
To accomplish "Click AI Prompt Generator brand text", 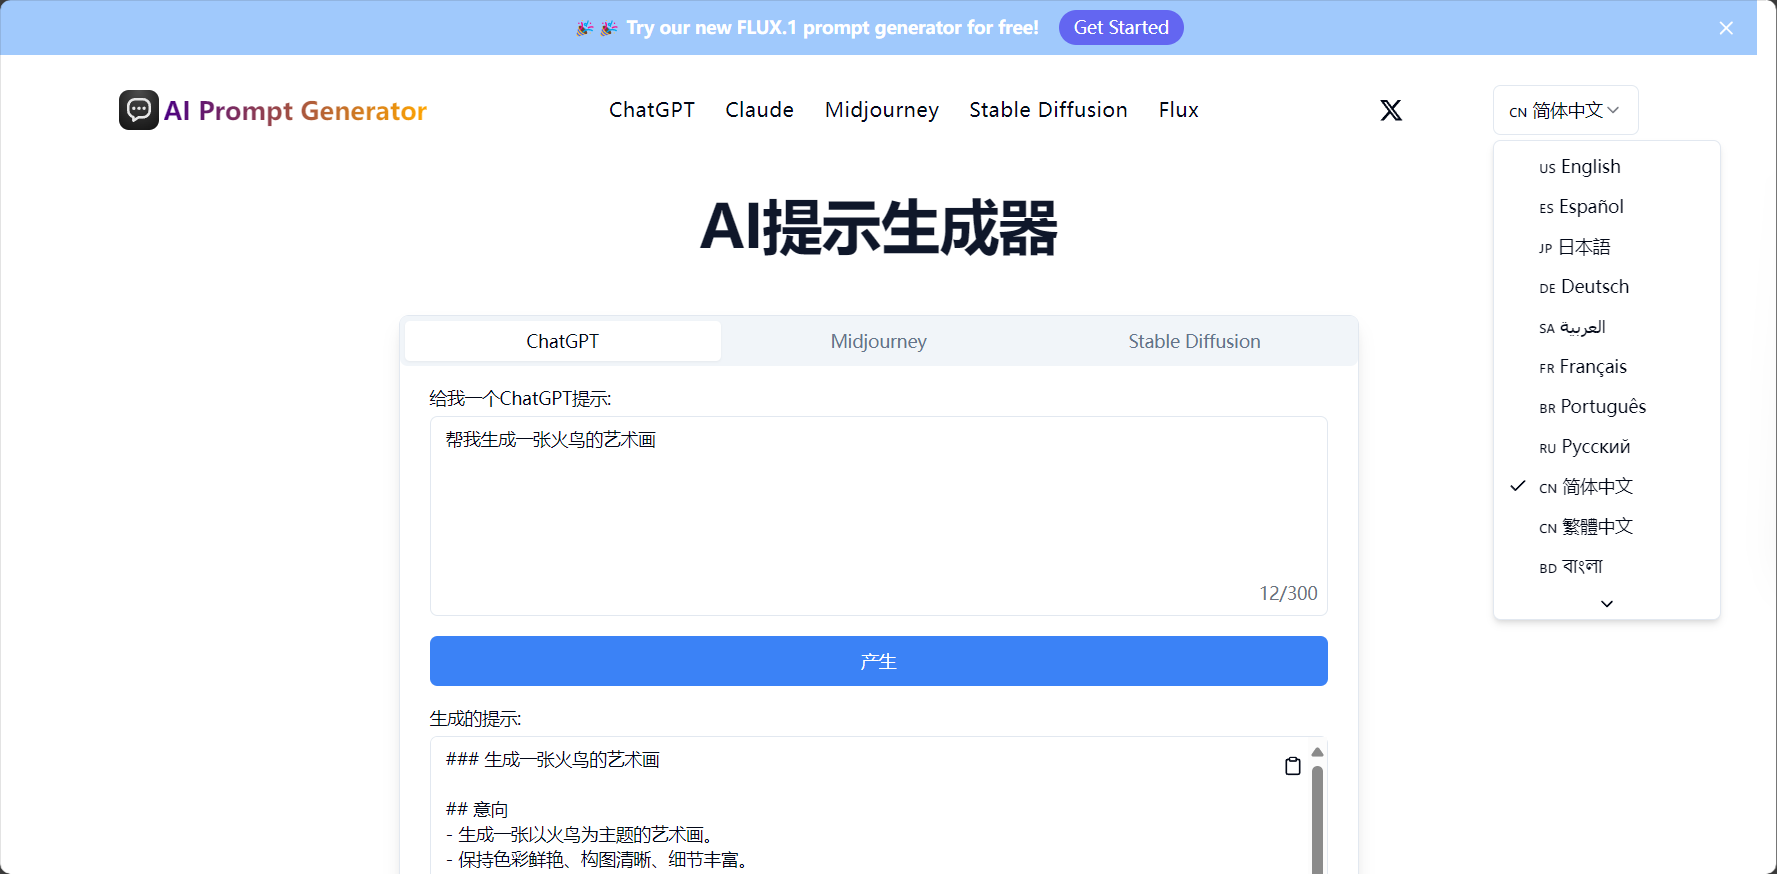I will point(295,111).
